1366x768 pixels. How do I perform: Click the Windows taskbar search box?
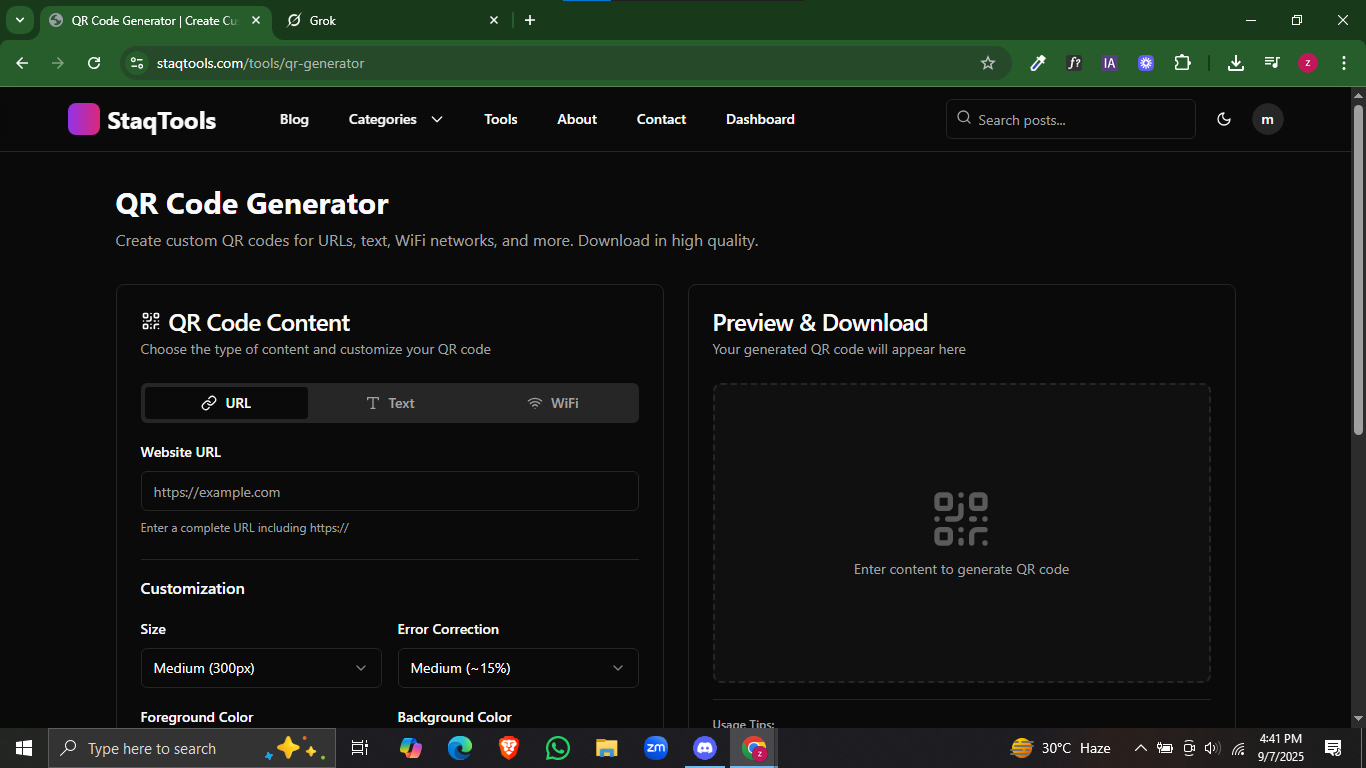(x=192, y=748)
